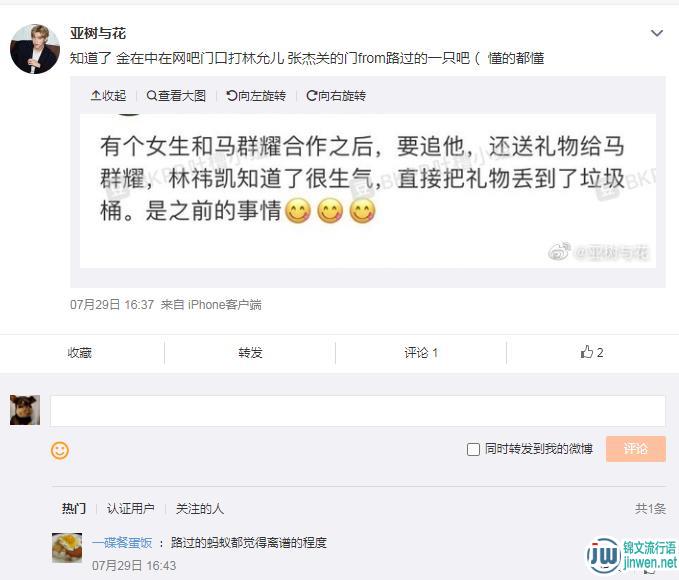View large image via 查看大图

click(x=176, y=95)
